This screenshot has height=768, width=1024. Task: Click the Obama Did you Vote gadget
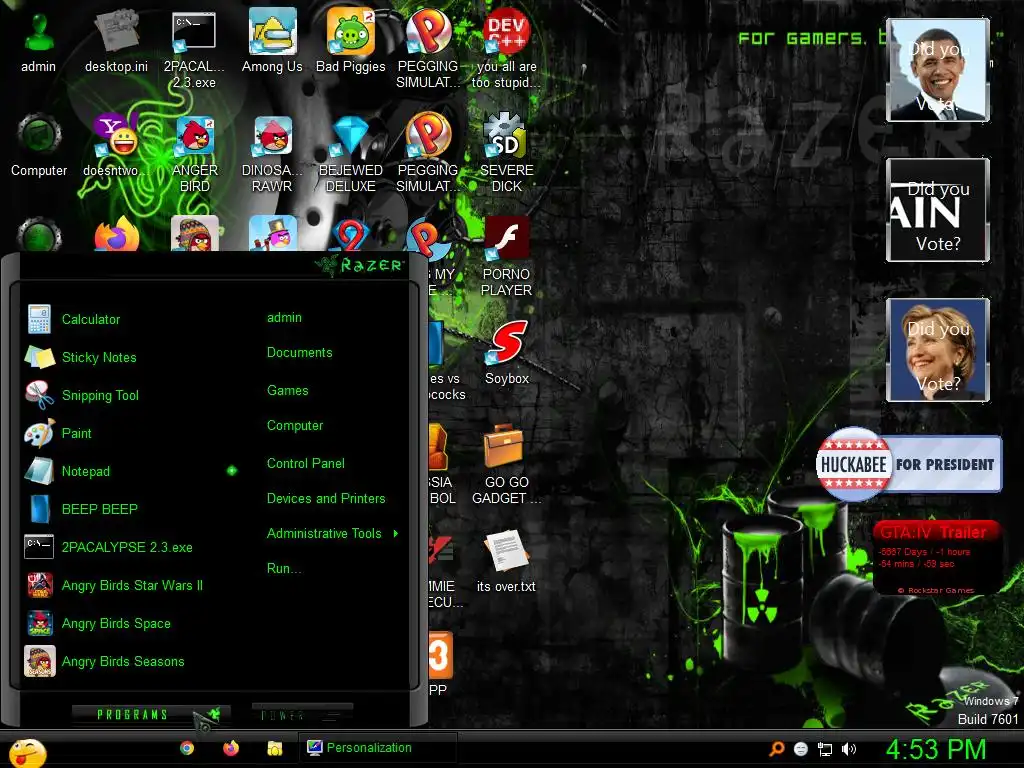click(x=937, y=70)
